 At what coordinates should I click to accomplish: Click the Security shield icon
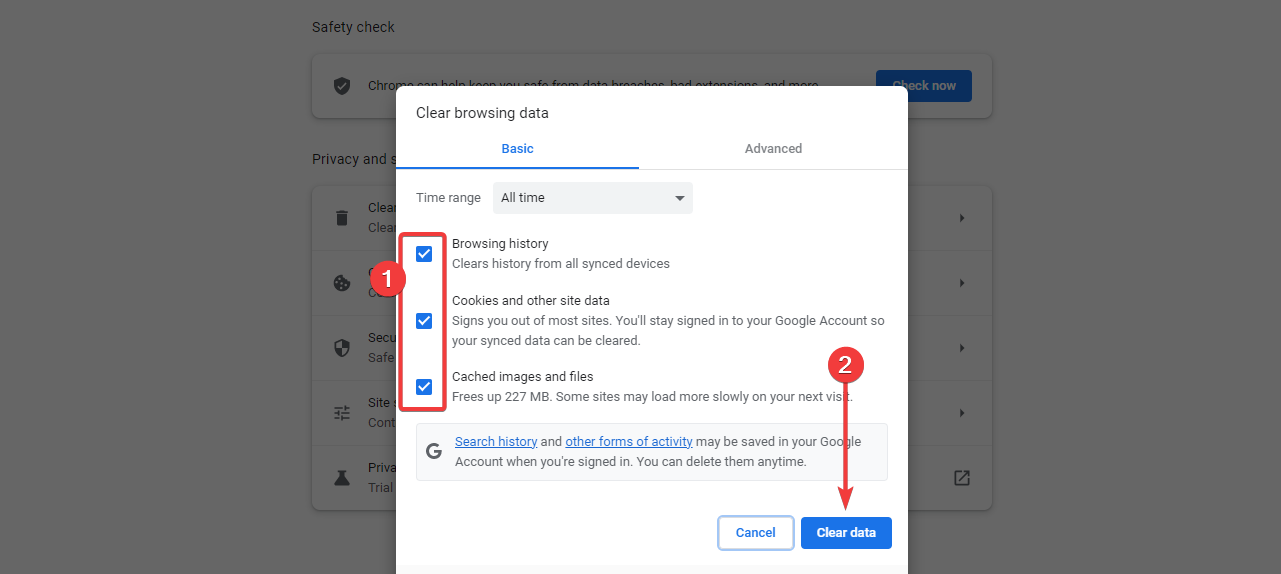[342, 348]
